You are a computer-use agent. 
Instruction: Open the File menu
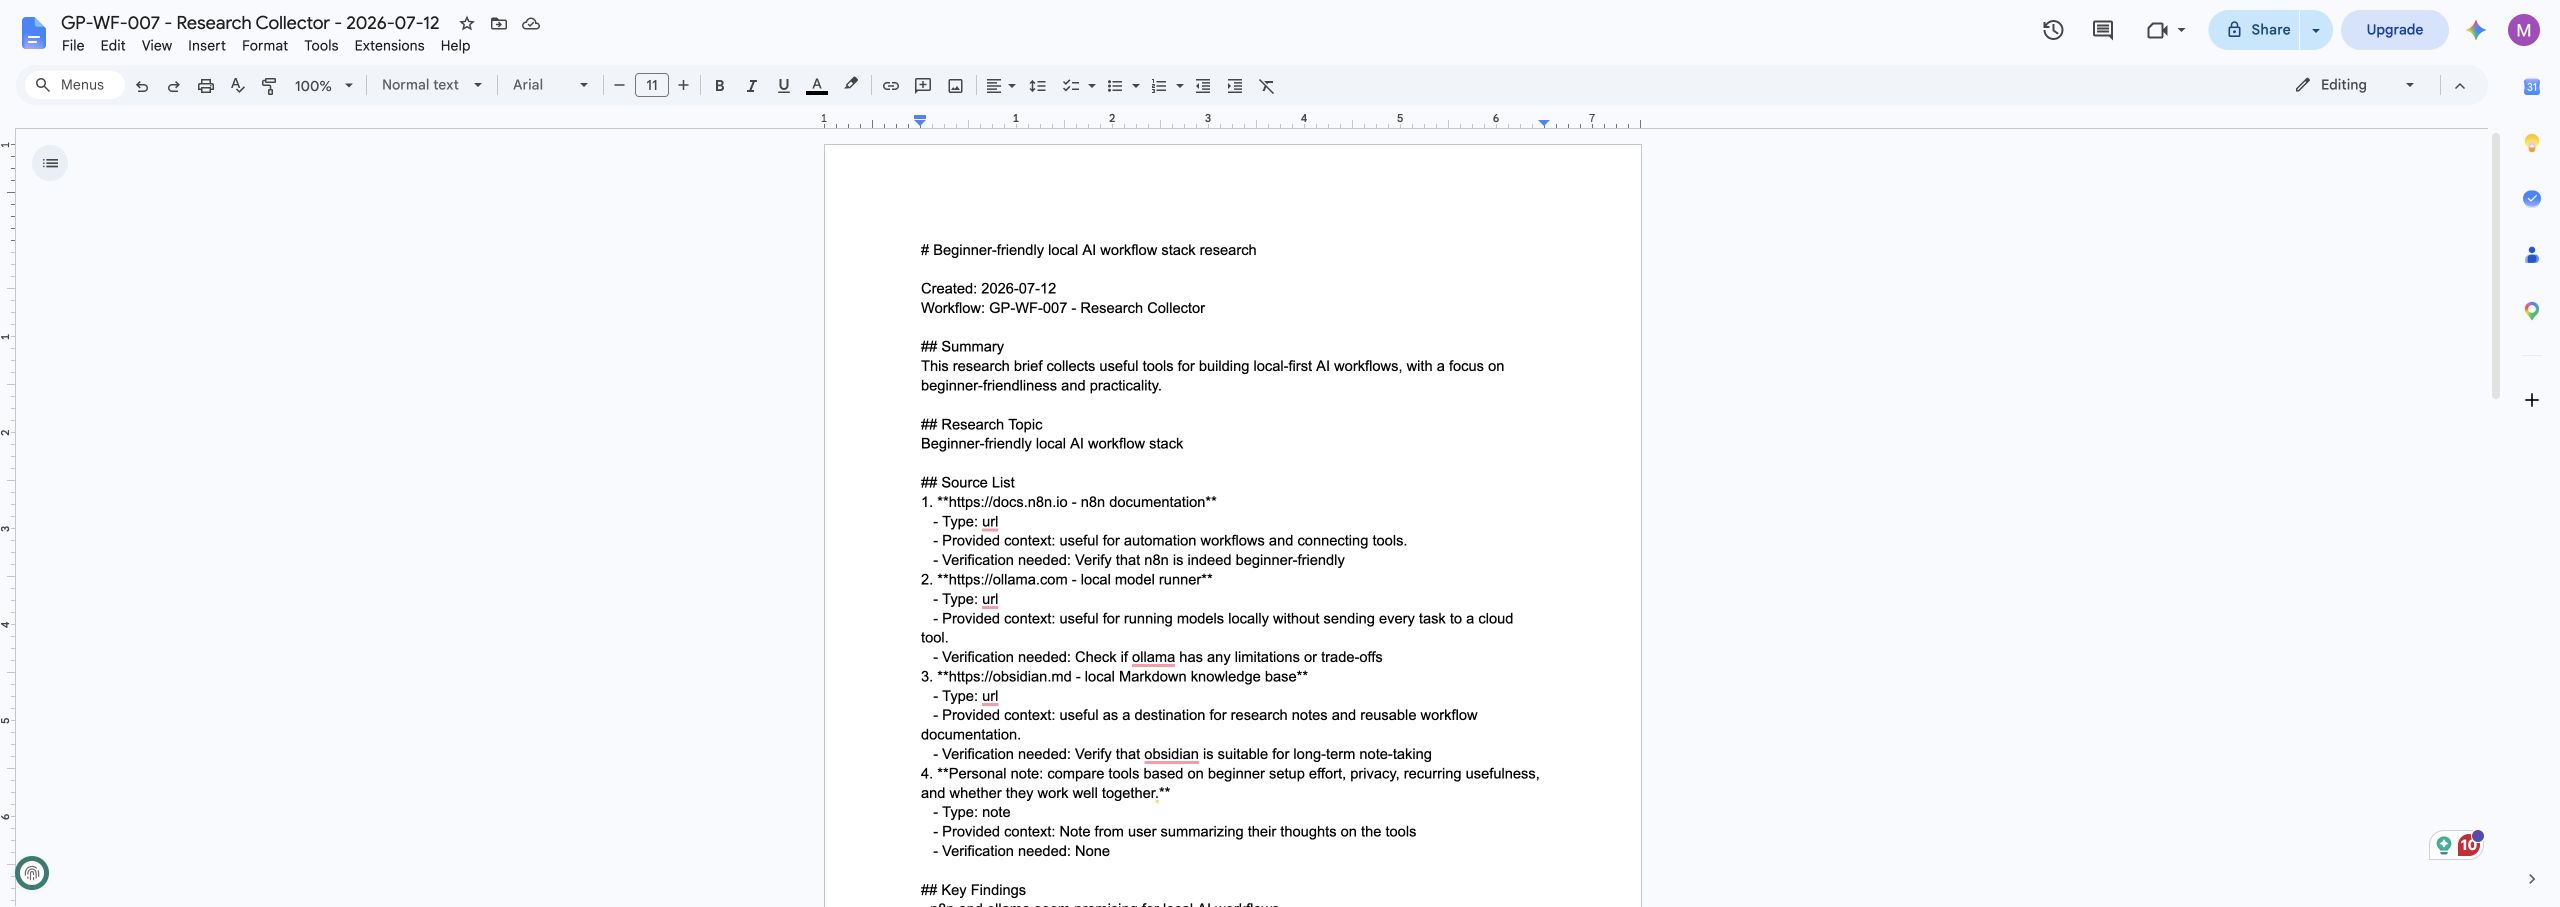(73, 46)
